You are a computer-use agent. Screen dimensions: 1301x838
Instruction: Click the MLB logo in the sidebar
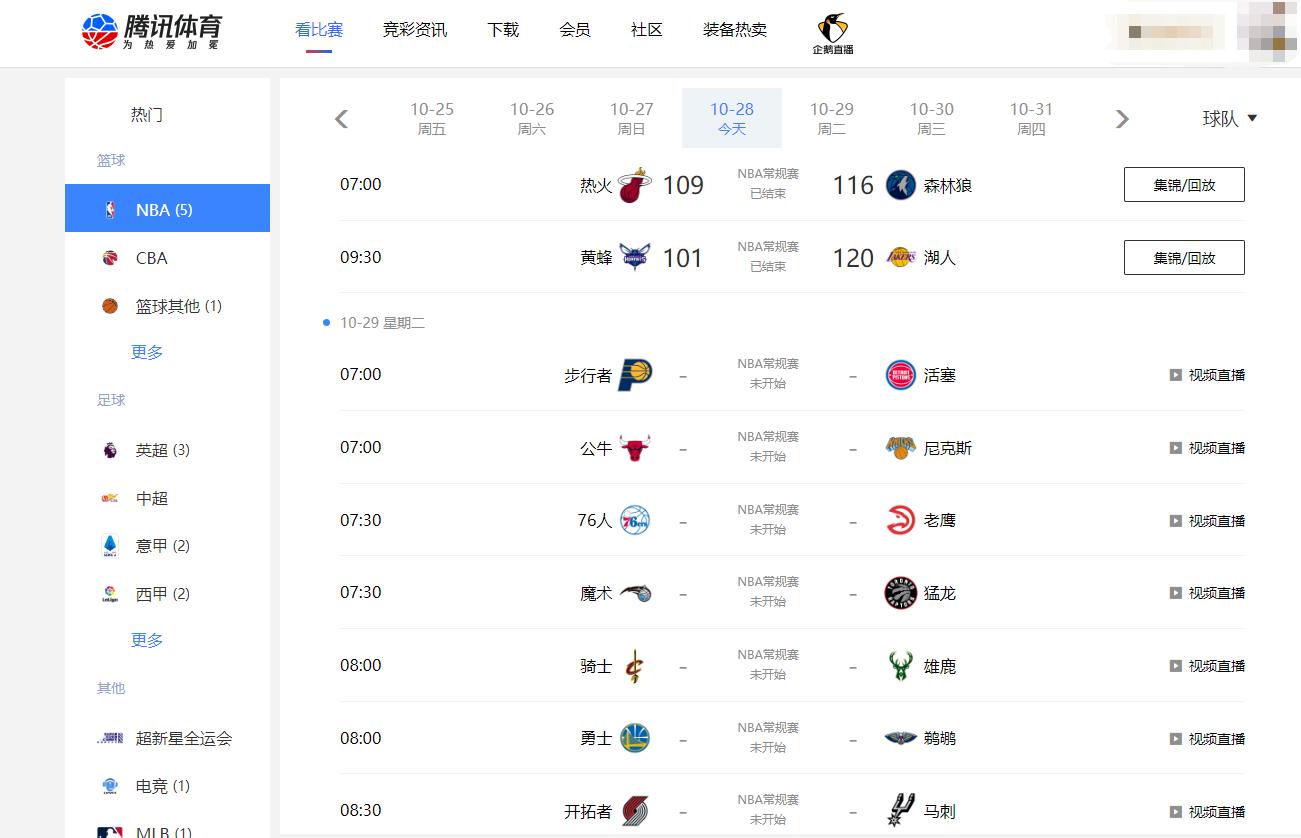108,829
